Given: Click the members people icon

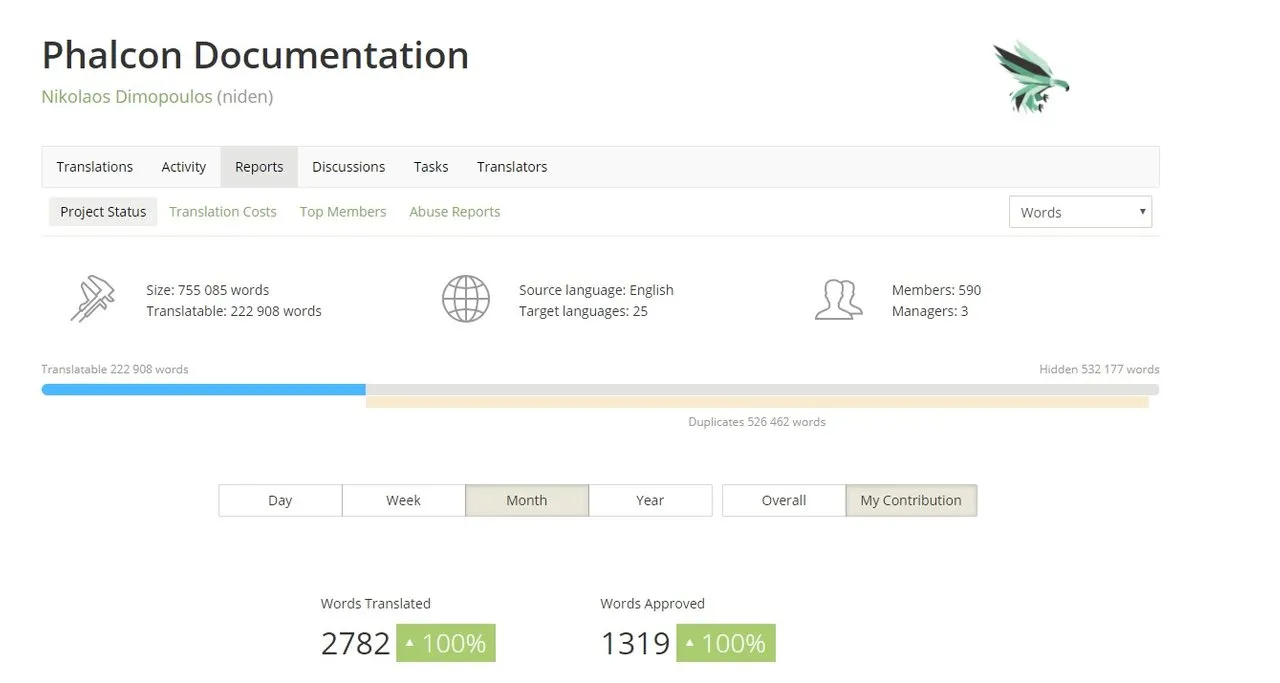Looking at the screenshot, I should pyautogui.click(x=838, y=299).
